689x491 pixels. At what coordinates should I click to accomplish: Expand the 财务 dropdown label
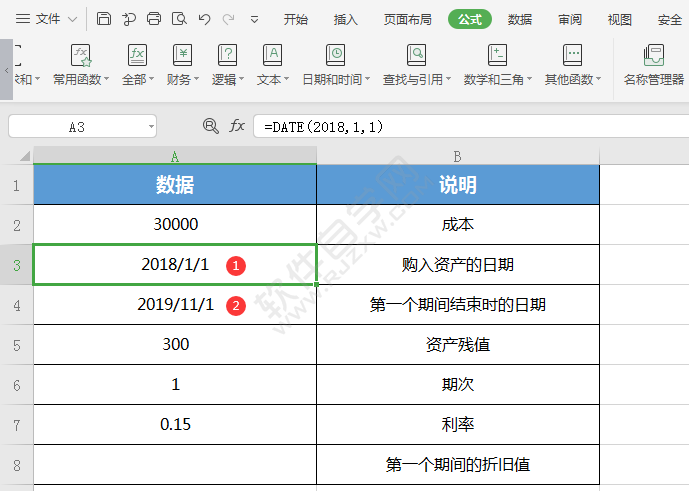pos(182,80)
